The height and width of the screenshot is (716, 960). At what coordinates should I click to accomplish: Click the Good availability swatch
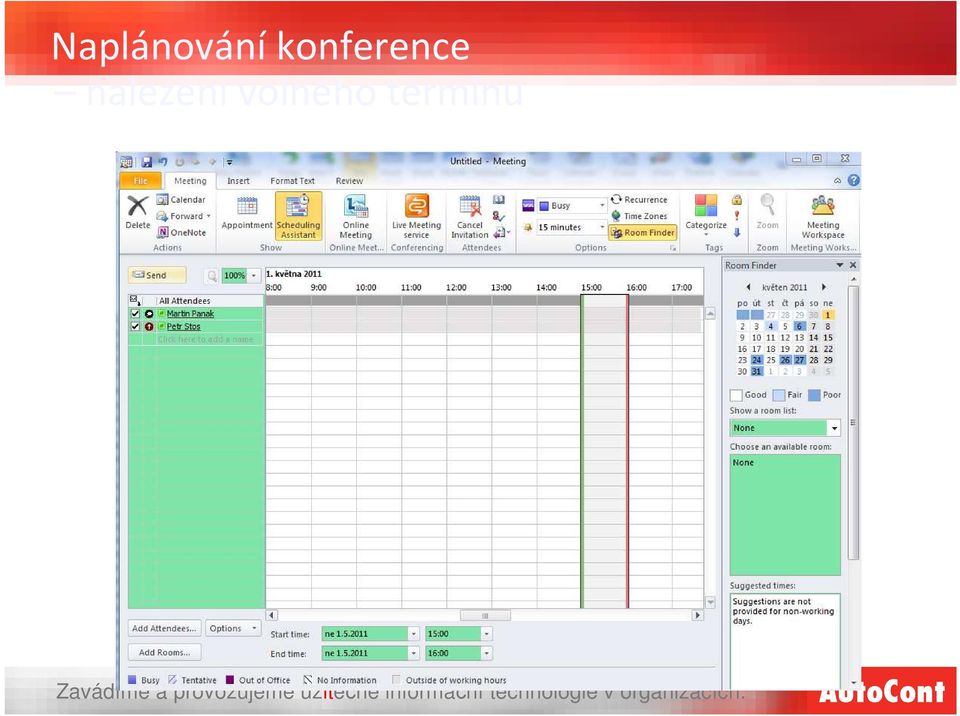(x=737, y=395)
